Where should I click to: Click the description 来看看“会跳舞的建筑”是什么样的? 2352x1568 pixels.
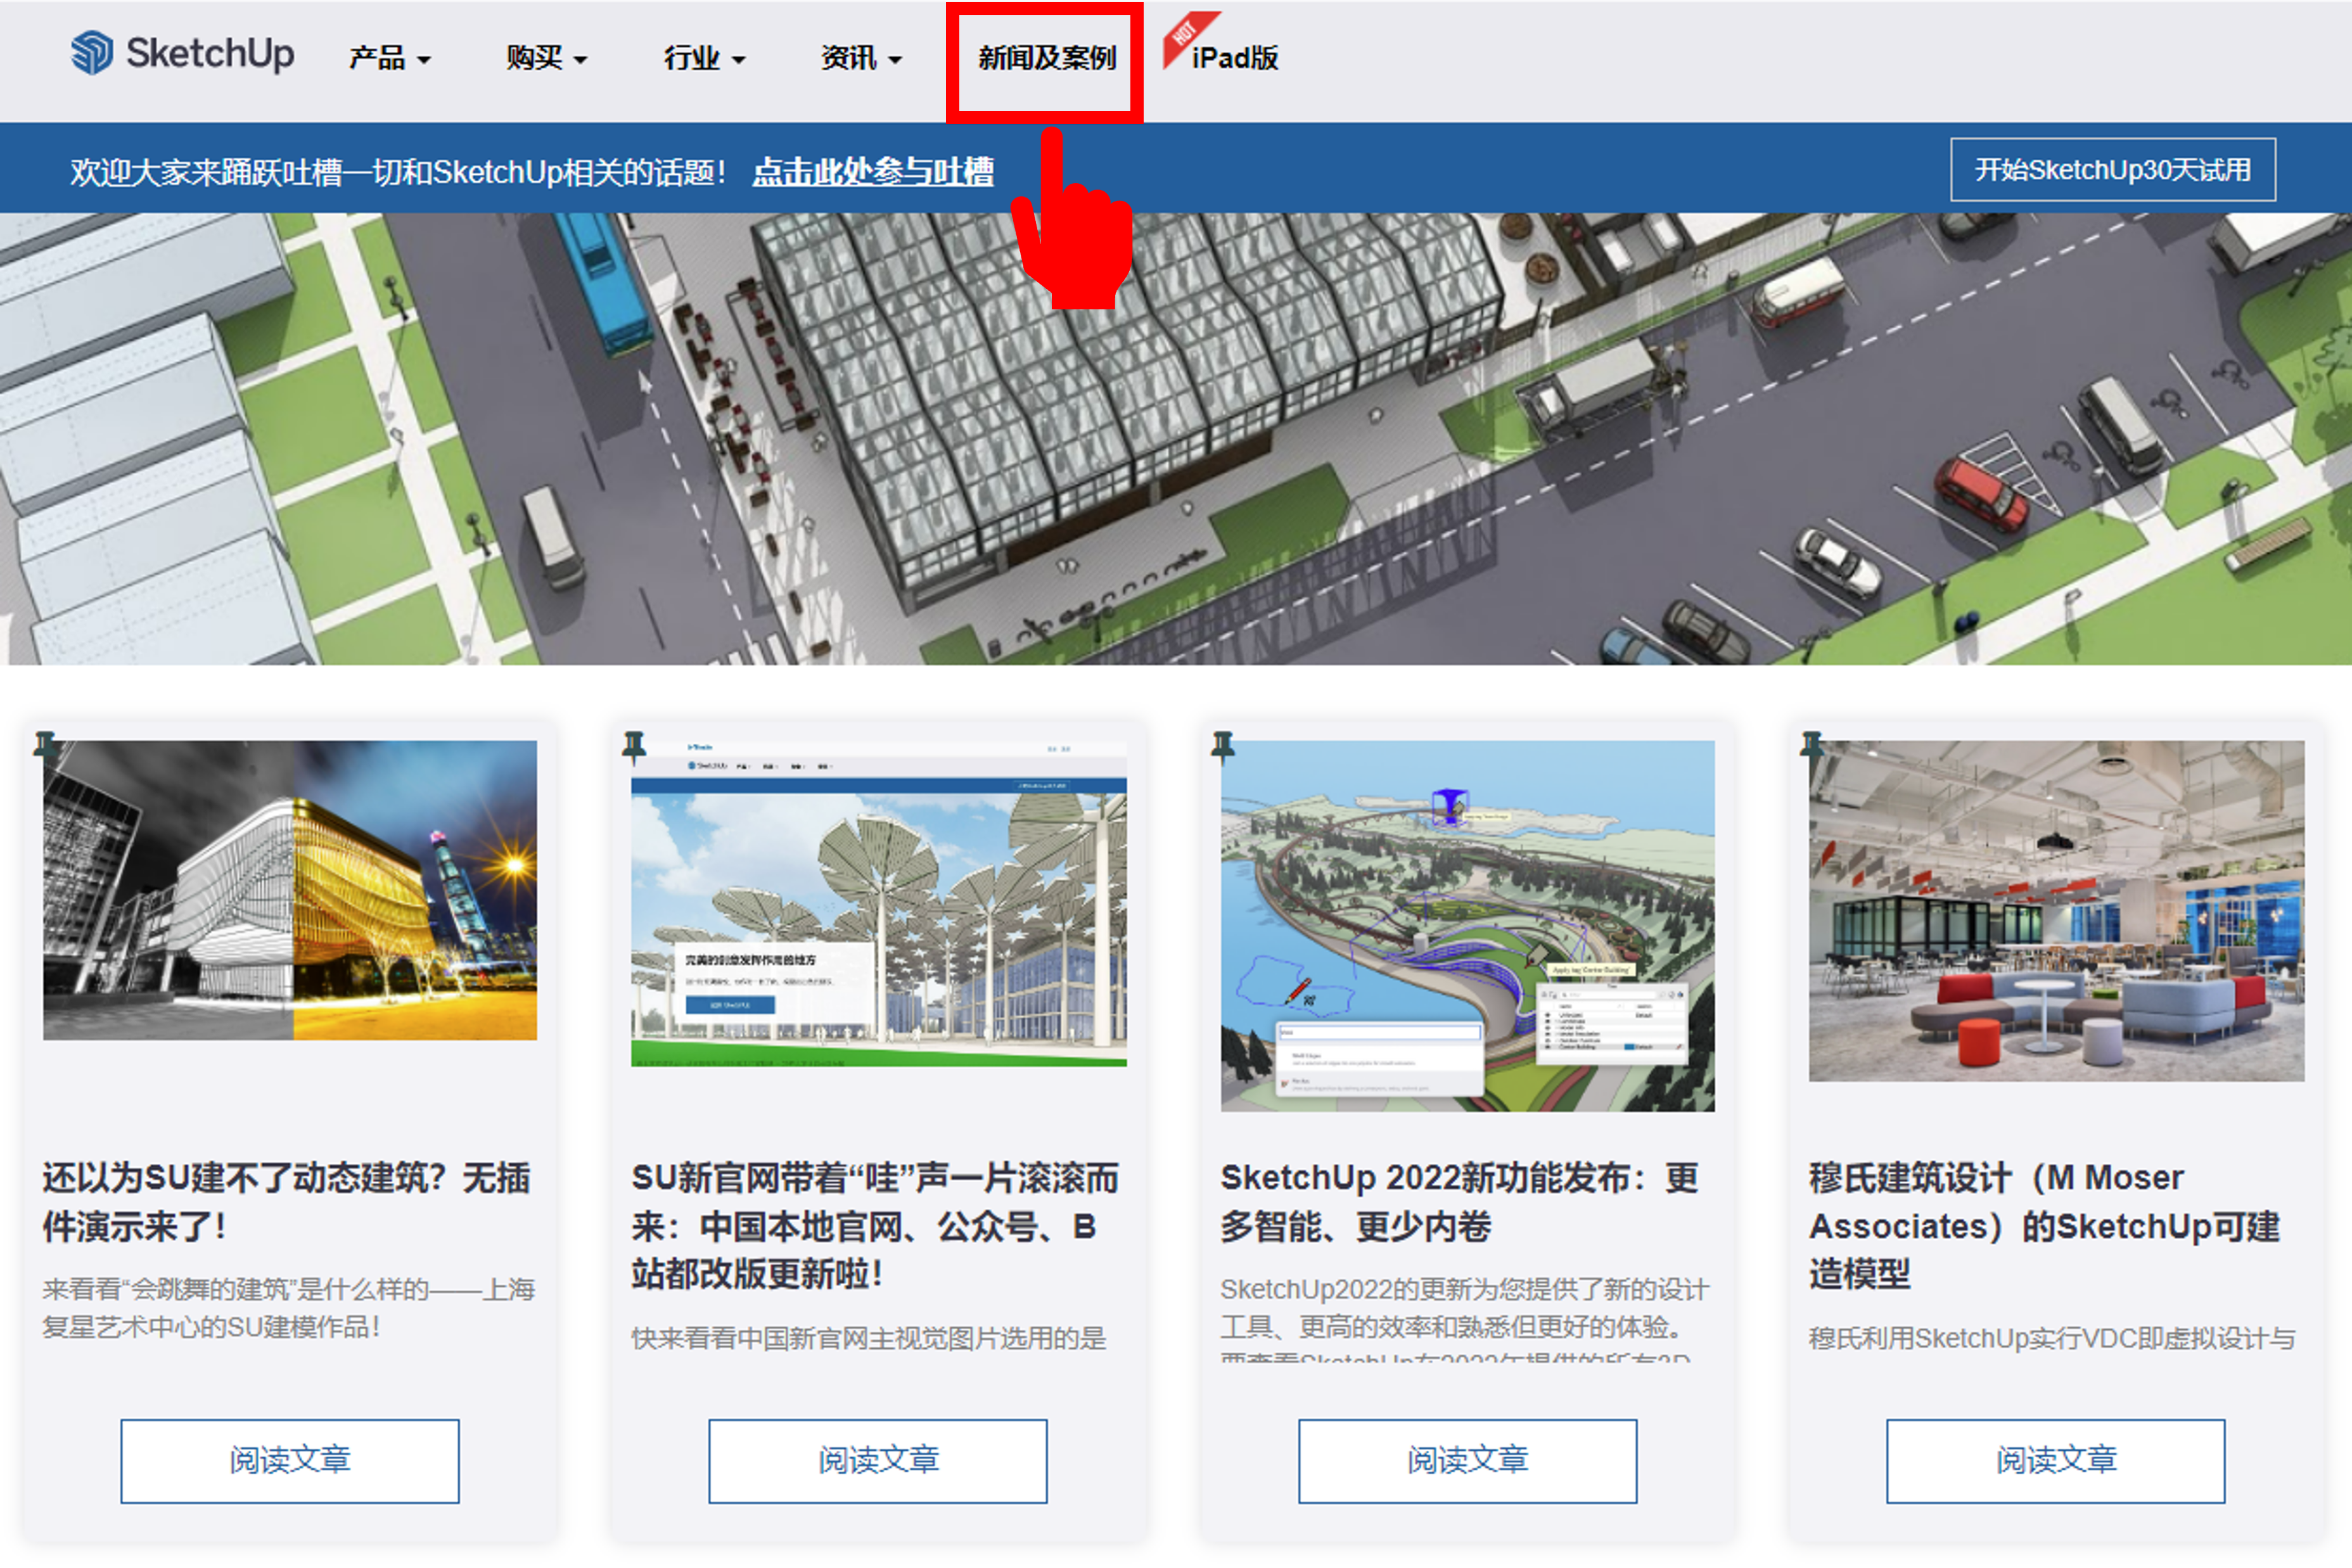(x=289, y=1308)
